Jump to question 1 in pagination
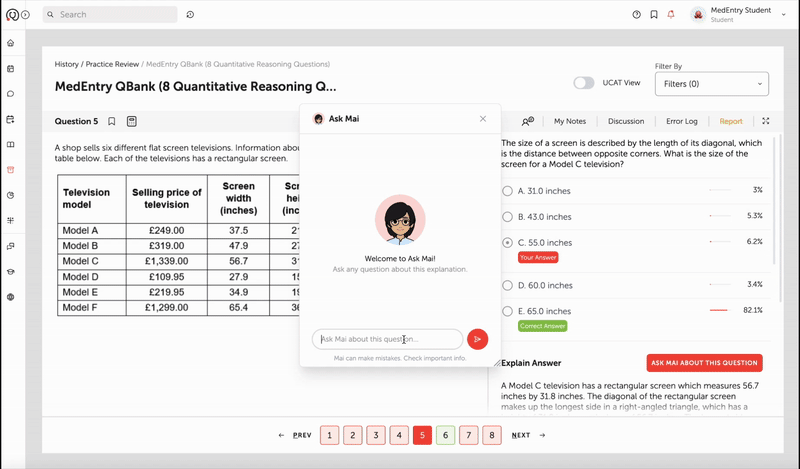The width and height of the screenshot is (800, 469). coord(330,435)
